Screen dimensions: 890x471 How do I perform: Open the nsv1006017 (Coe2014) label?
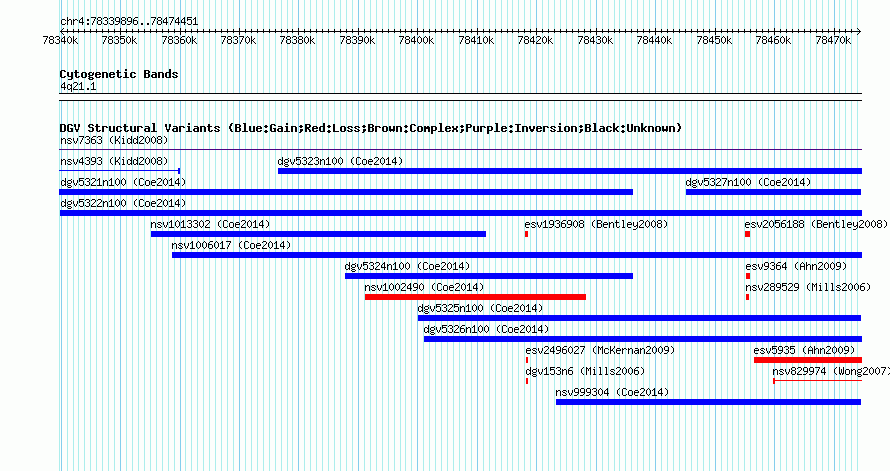click(x=232, y=245)
